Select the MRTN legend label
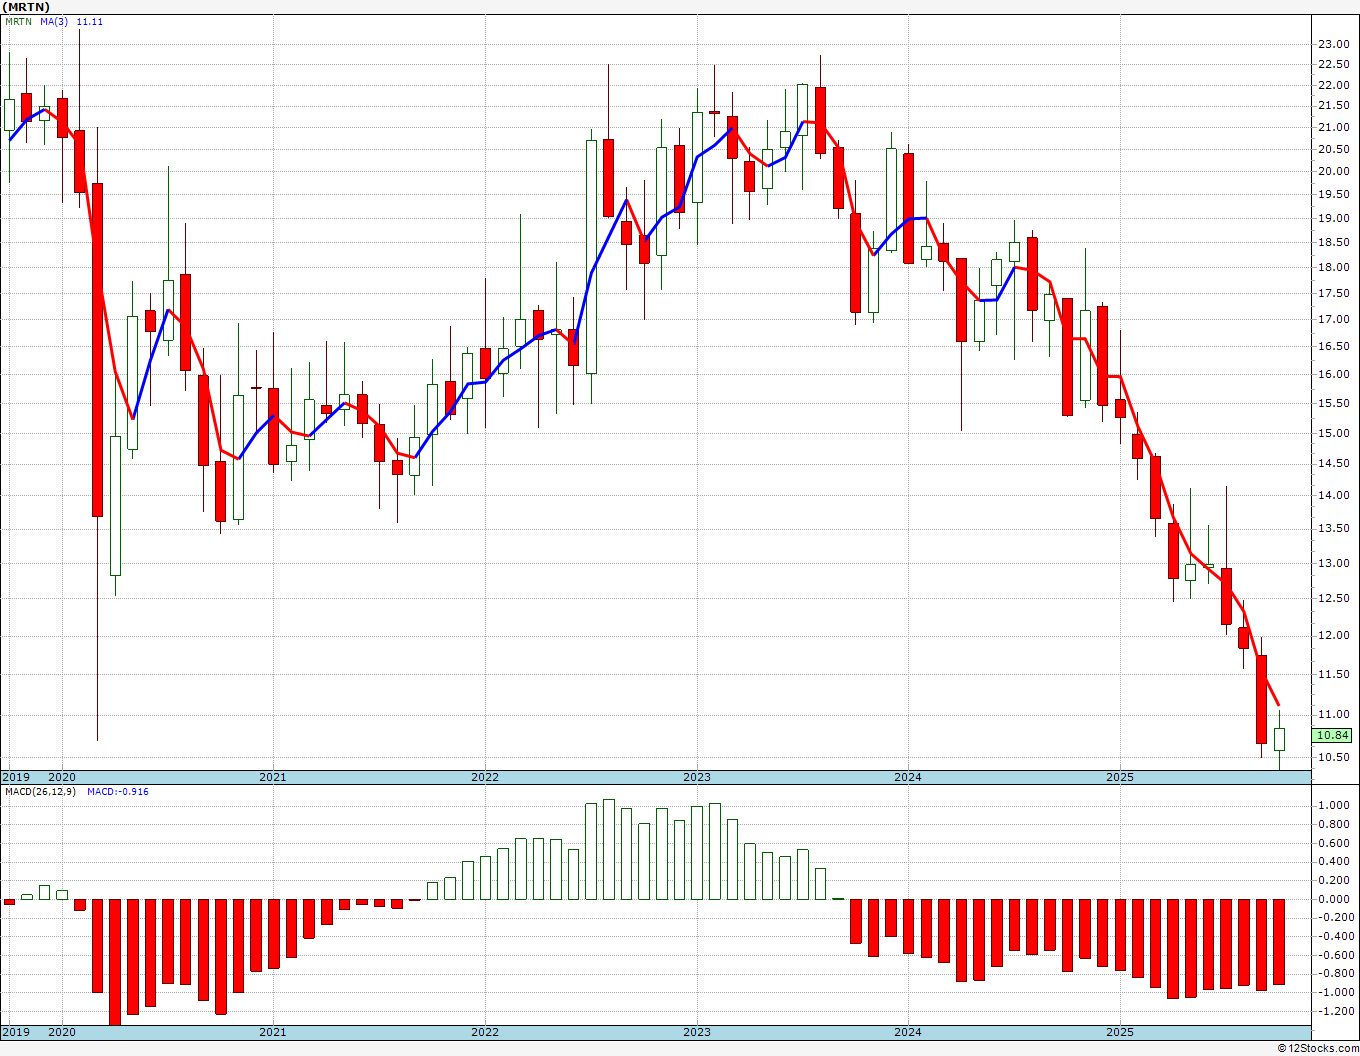This screenshot has width=1360, height=1056. (17, 22)
